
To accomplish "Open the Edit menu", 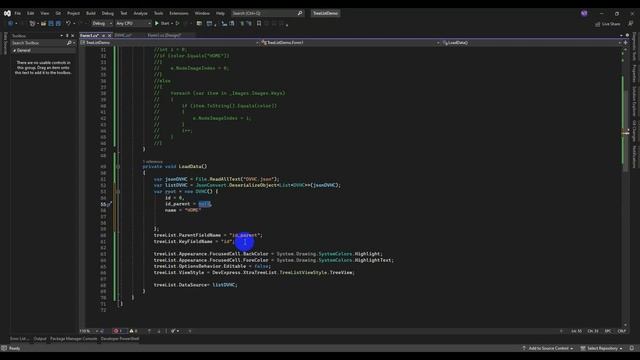I will point(31,13).
